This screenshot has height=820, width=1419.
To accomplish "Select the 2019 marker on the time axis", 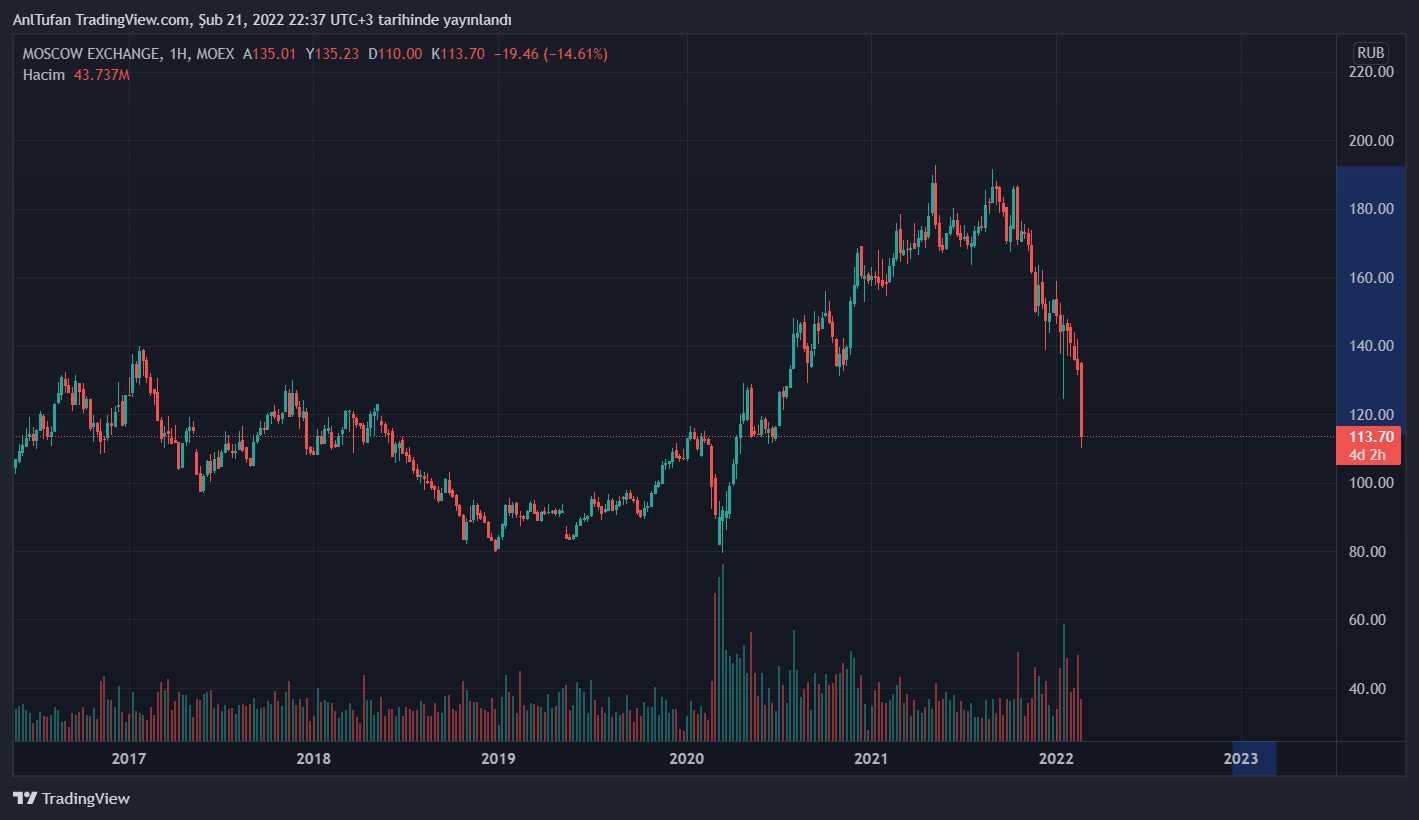I will click(498, 759).
